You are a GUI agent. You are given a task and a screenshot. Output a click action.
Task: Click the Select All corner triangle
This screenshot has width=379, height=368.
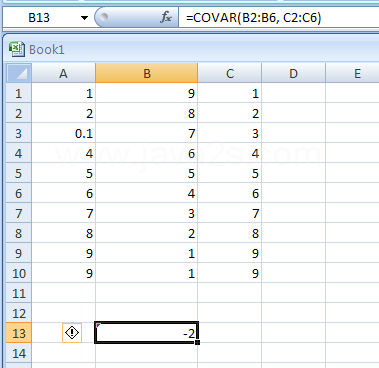pyautogui.click(x=19, y=73)
